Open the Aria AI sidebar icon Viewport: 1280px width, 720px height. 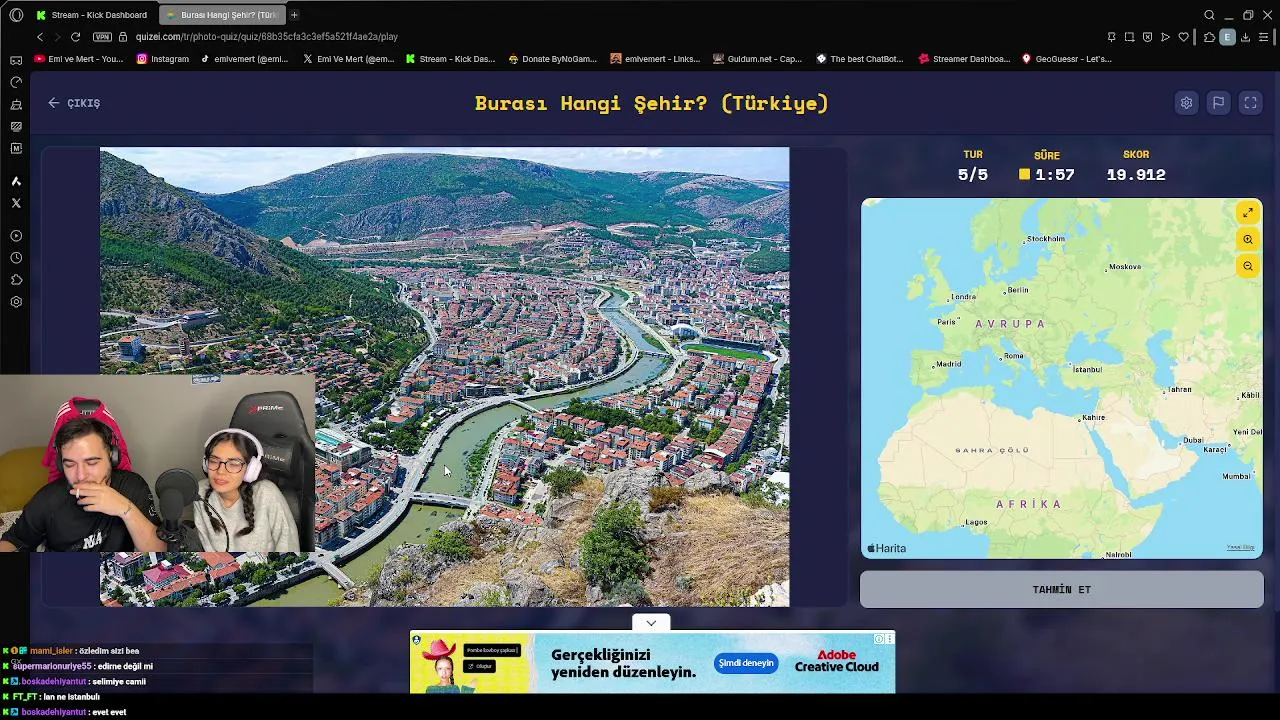pos(16,181)
